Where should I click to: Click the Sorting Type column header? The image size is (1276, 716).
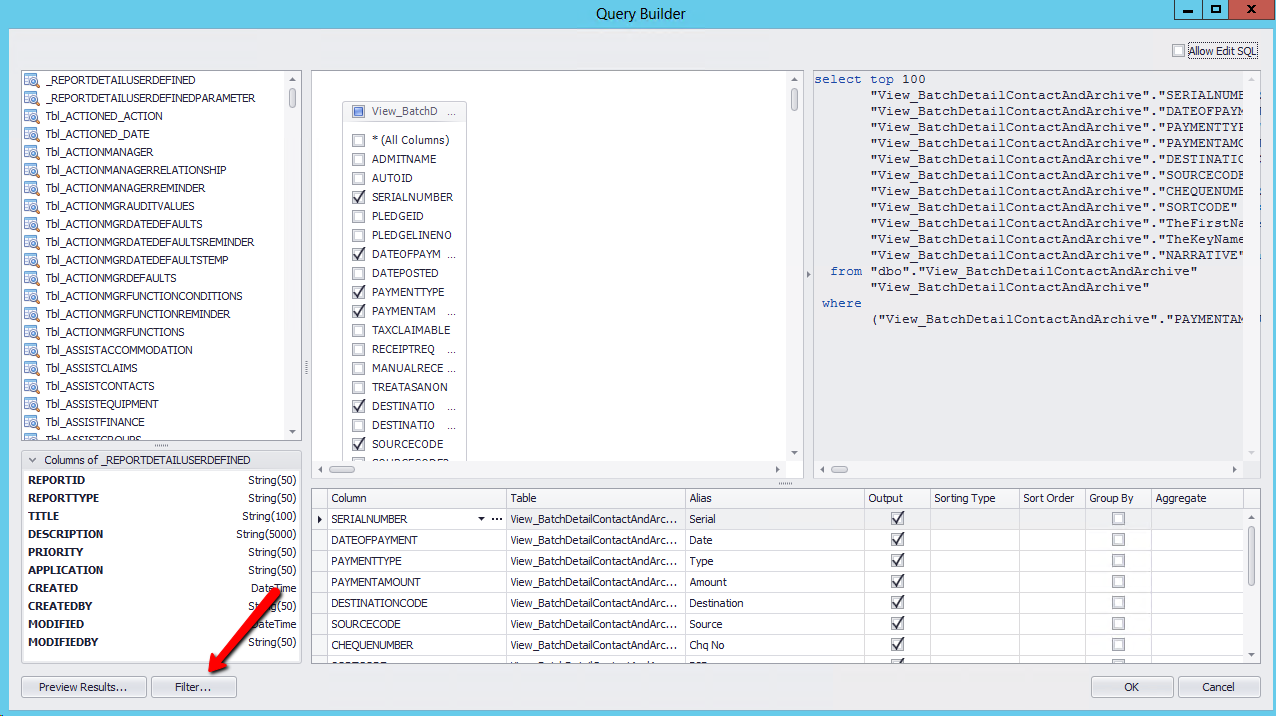[974, 498]
